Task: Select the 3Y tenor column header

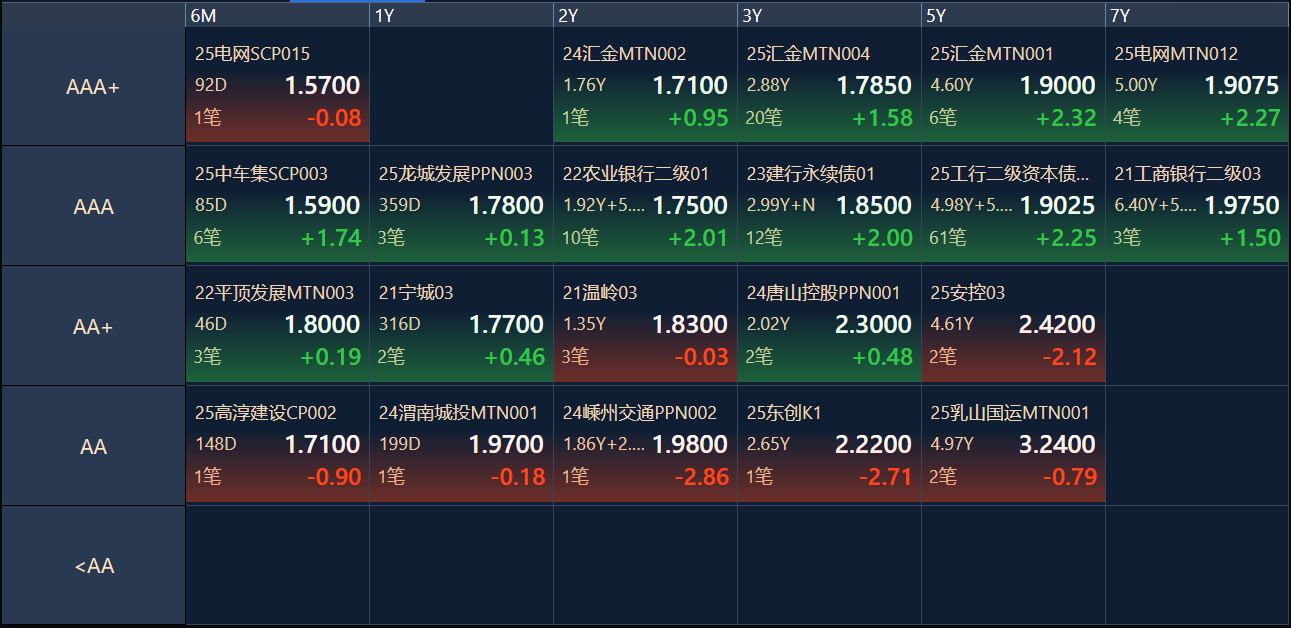Action: coord(829,15)
